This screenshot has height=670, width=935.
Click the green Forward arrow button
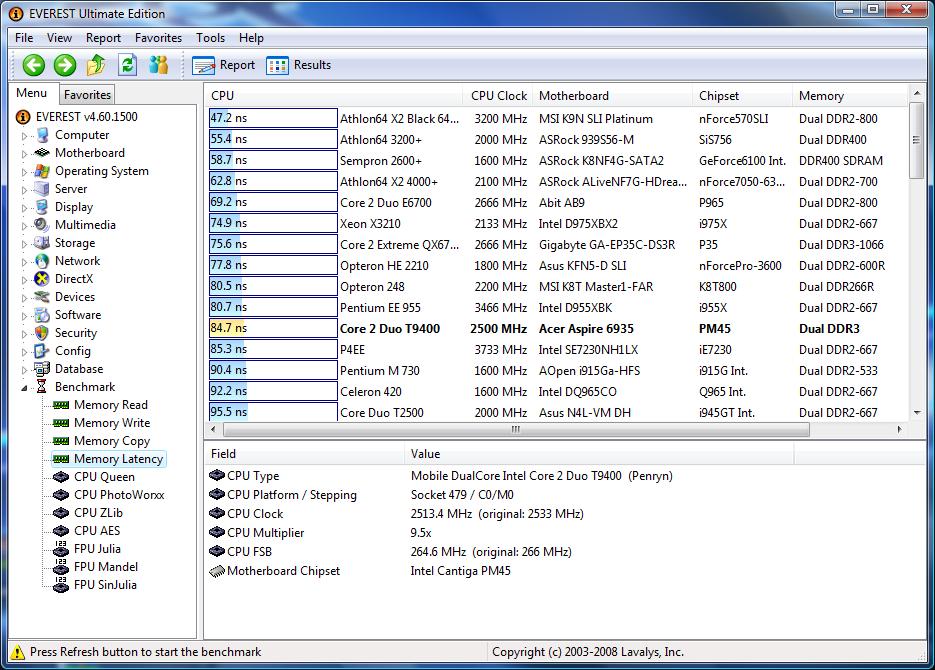click(65, 65)
